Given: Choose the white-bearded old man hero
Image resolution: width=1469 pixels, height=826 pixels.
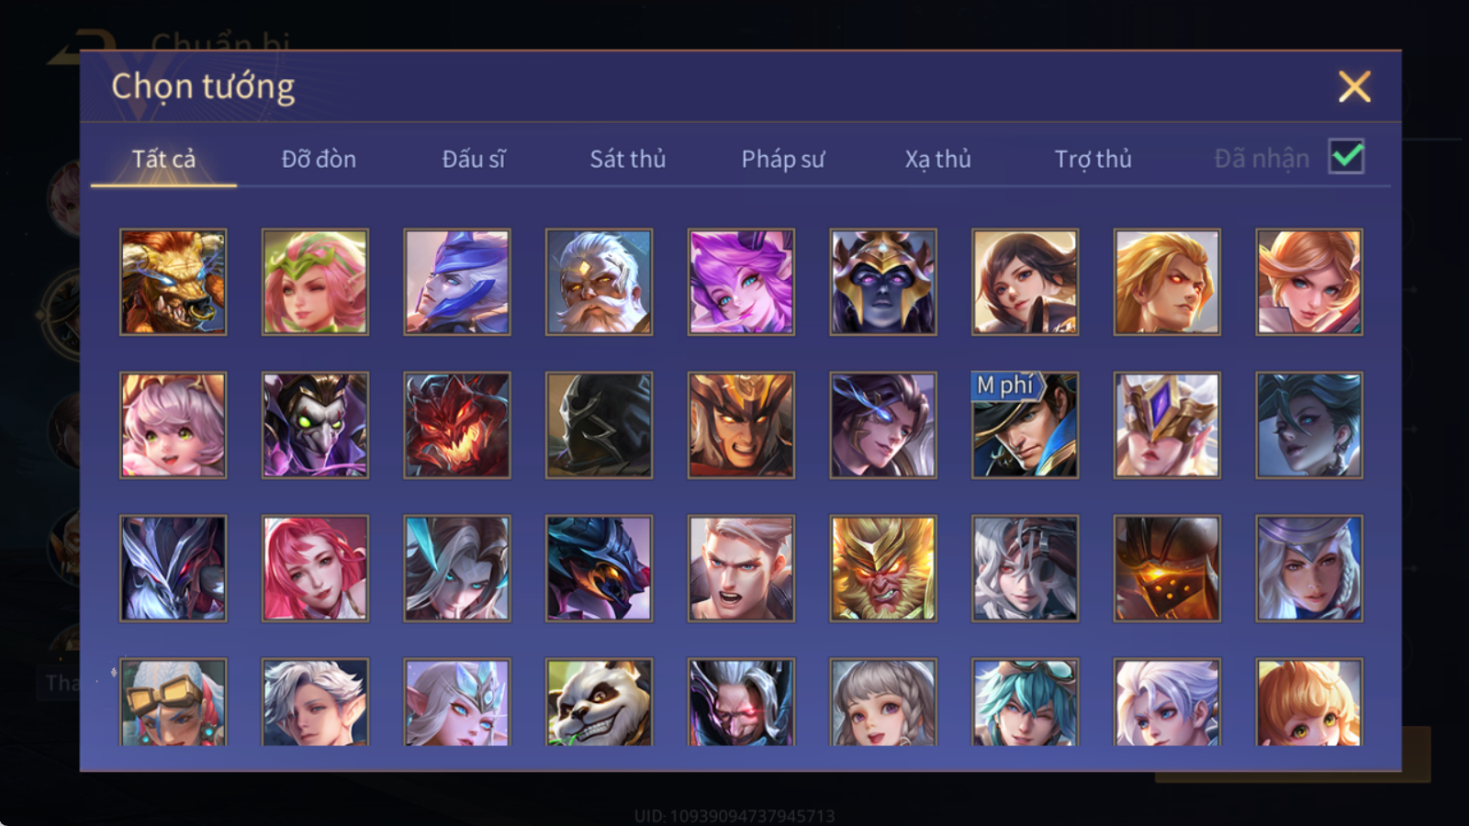Looking at the screenshot, I should [x=599, y=282].
